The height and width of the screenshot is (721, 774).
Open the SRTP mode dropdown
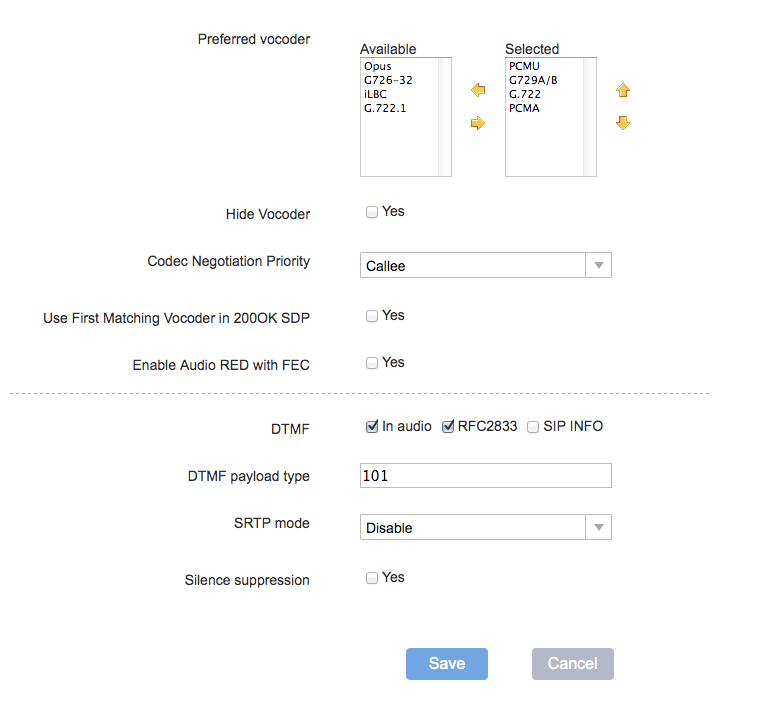pos(486,527)
